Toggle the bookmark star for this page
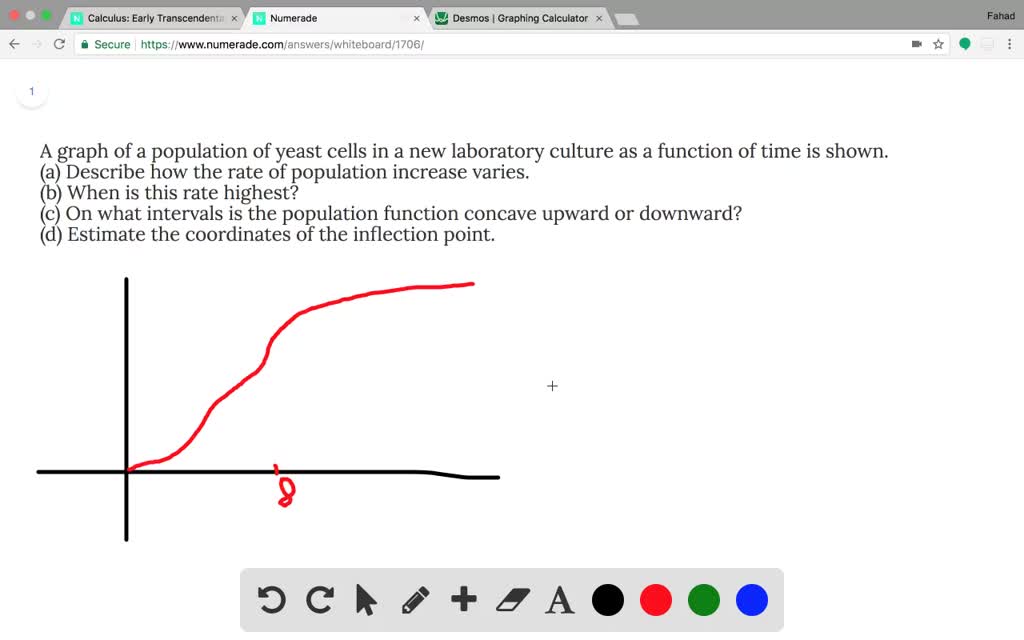This screenshot has height=640, width=1024. [x=938, y=44]
